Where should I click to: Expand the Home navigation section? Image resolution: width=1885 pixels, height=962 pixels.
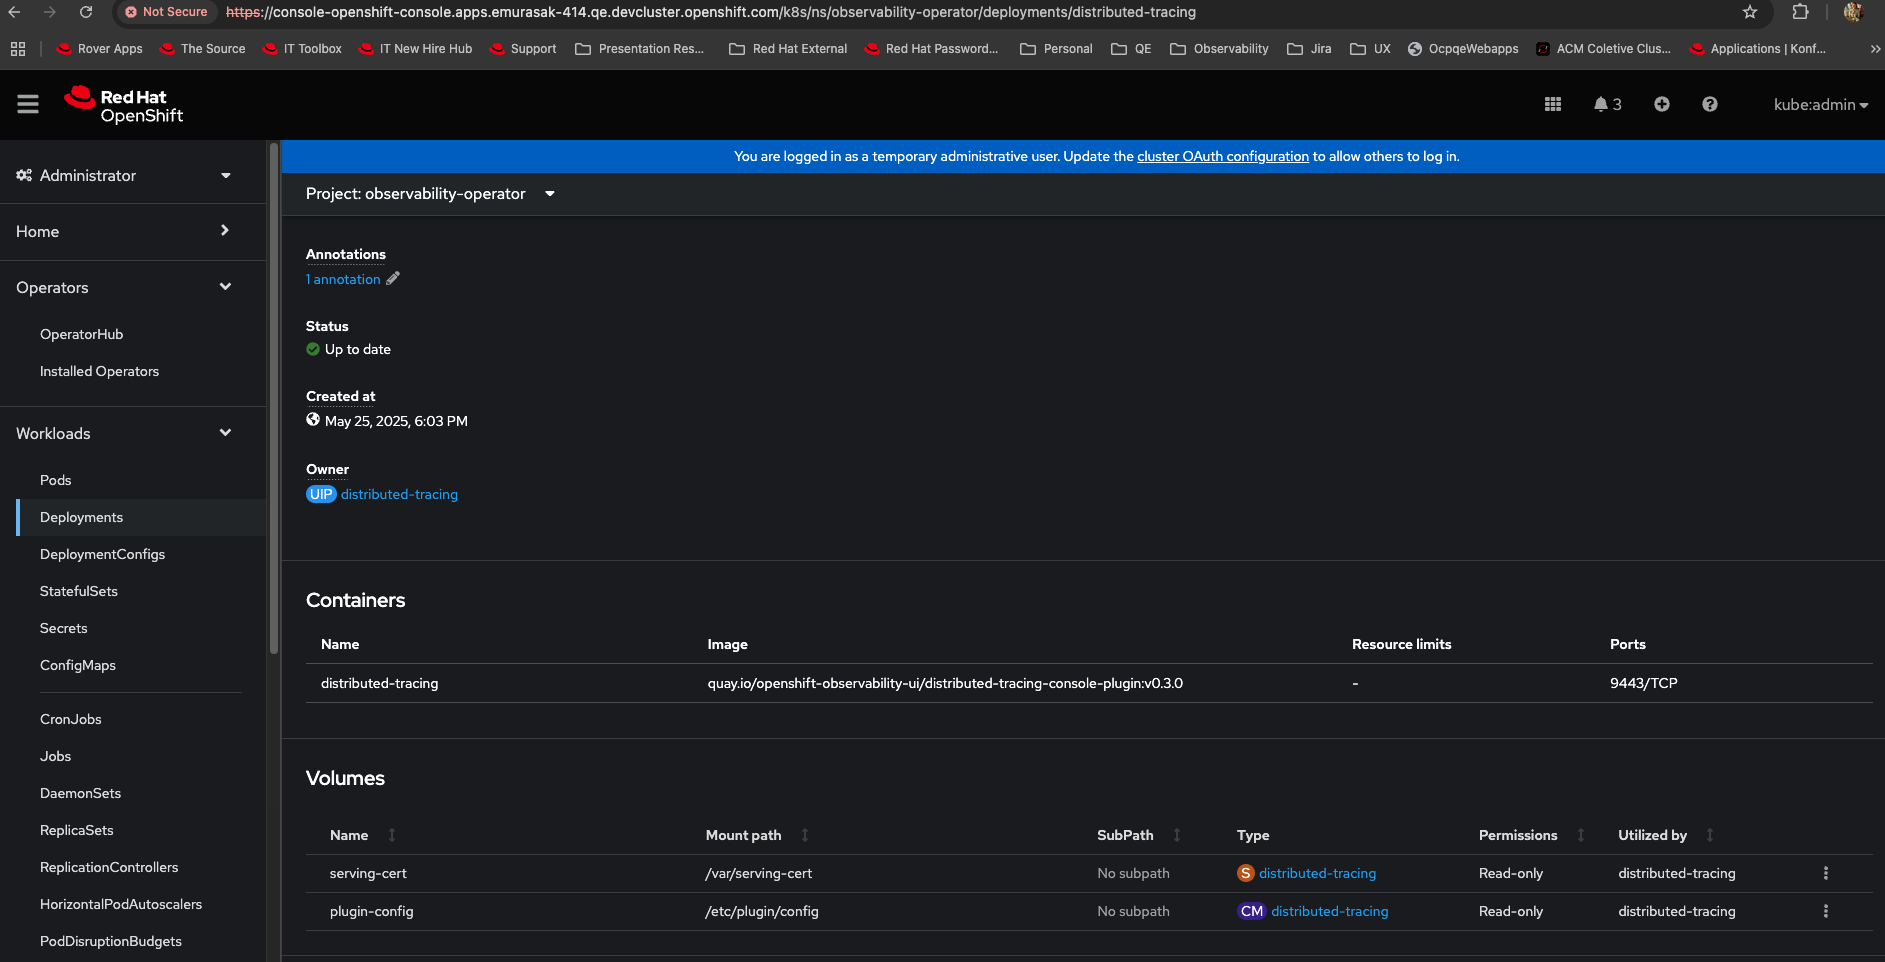click(x=124, y=231)
